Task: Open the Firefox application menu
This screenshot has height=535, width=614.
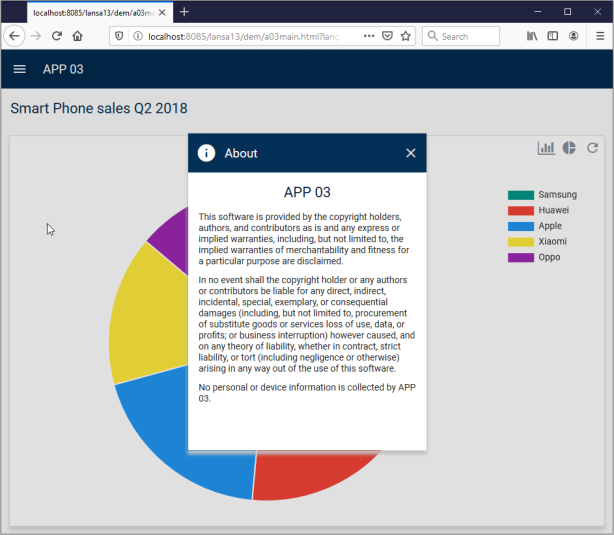Action: [x=597, y=35]
